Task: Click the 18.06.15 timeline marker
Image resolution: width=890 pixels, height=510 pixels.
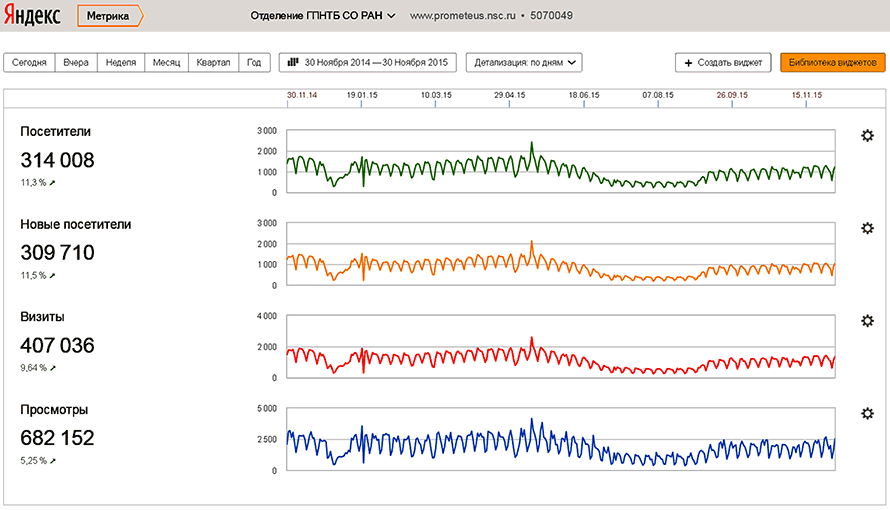Action: click(x=584, y=95)
